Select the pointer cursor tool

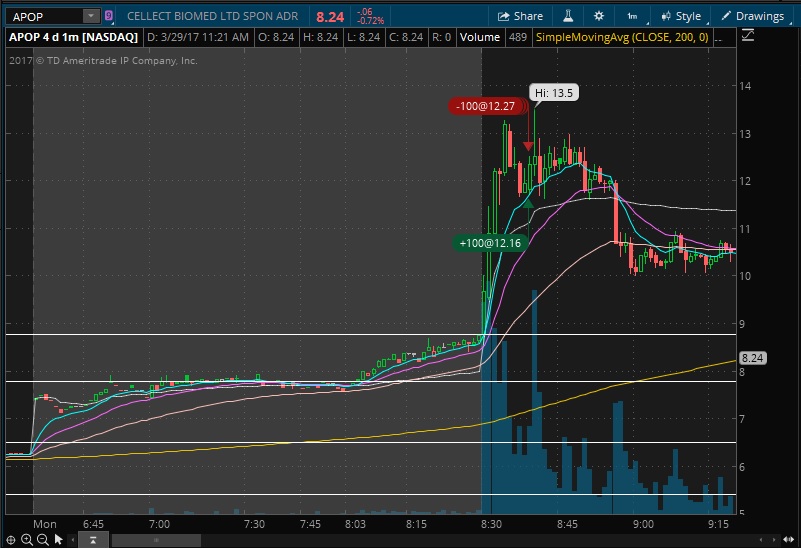[58, 539]
